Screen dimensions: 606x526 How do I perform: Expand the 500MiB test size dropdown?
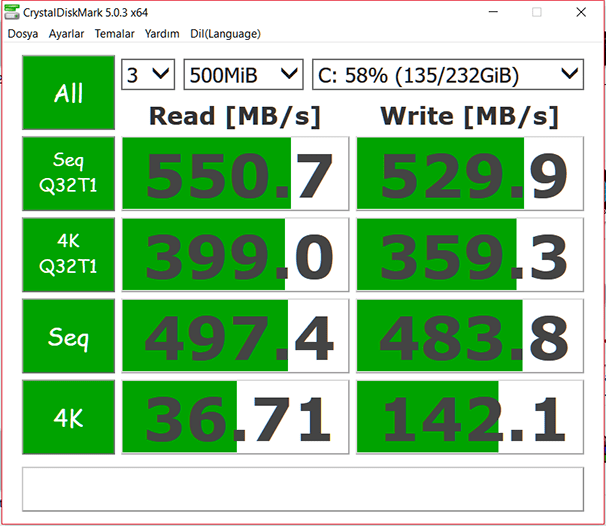click(243, 74)
